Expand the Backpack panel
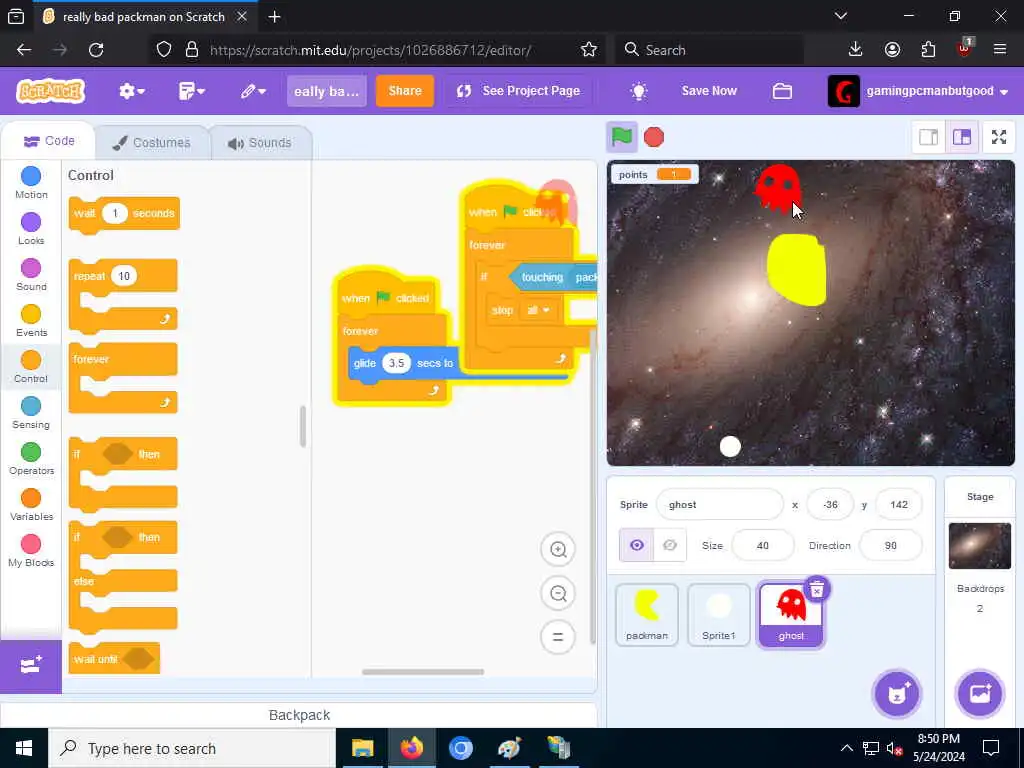The image size is (1024, 768). 298,715
